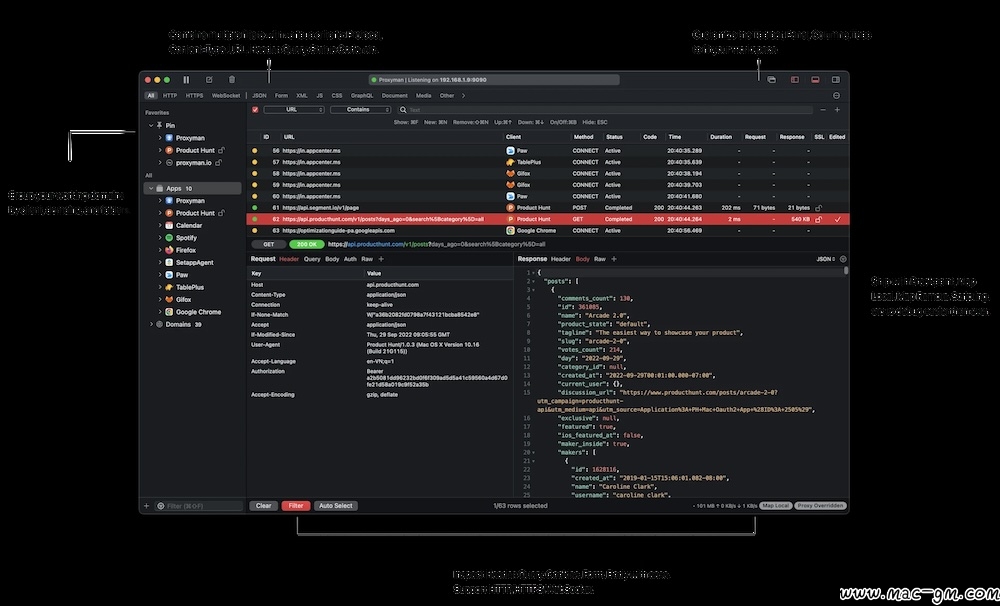Collapse the Apps group in the sidebar
This screenshot has width=1000, height=606.
pyautogui.click(x=151, y=188)
